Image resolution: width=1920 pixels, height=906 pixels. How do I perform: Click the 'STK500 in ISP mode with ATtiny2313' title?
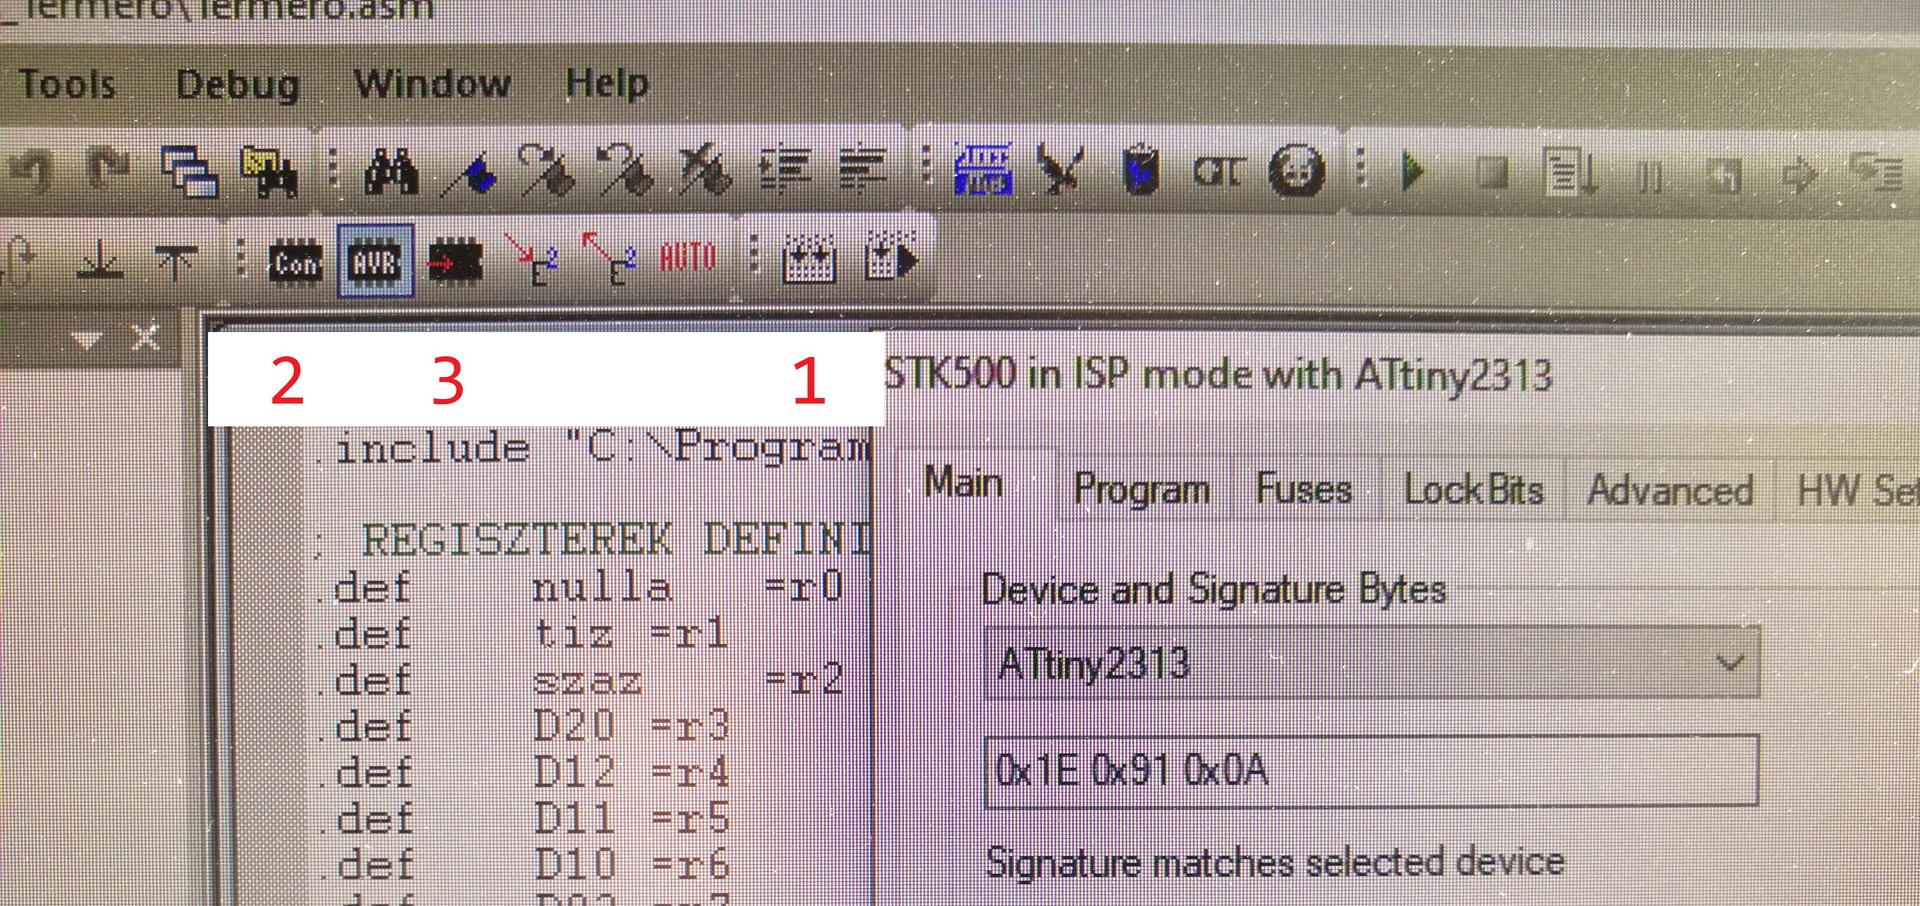[1218, 375]
